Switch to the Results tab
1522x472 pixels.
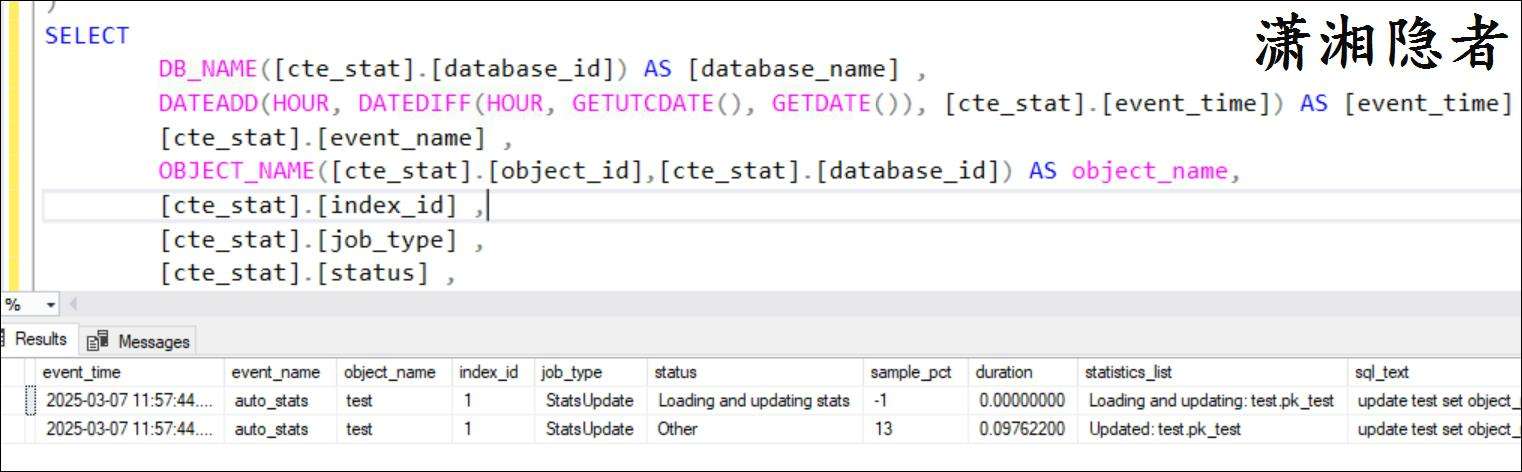pos(40,339)
